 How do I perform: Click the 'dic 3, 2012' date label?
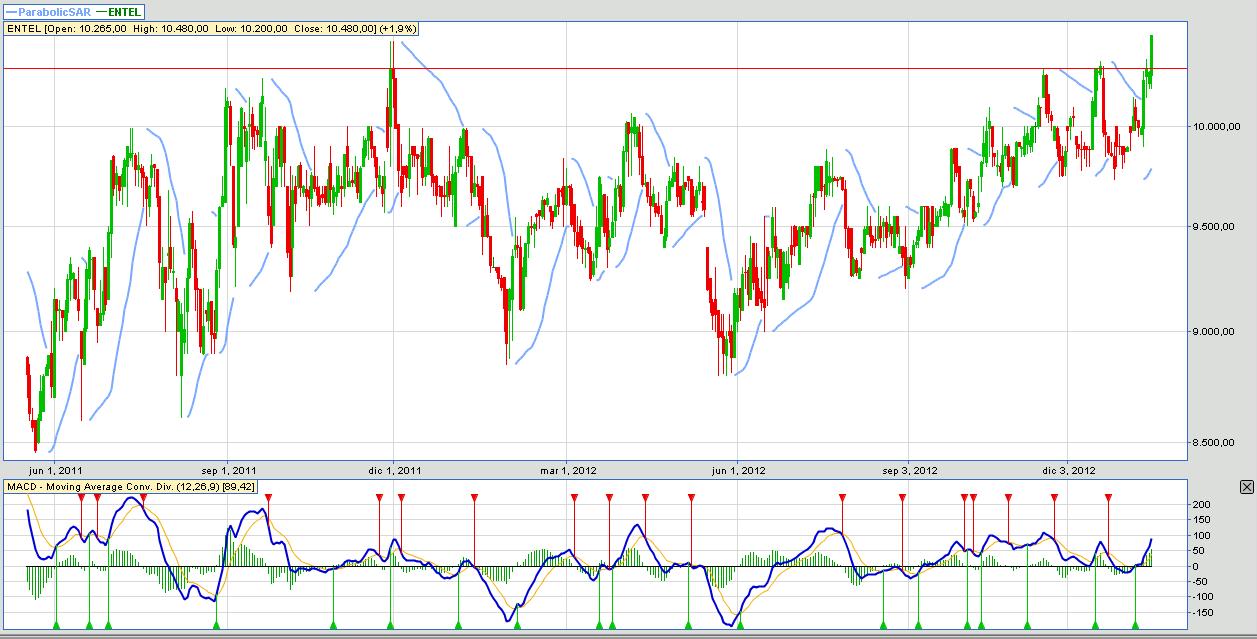[1069, 470]
